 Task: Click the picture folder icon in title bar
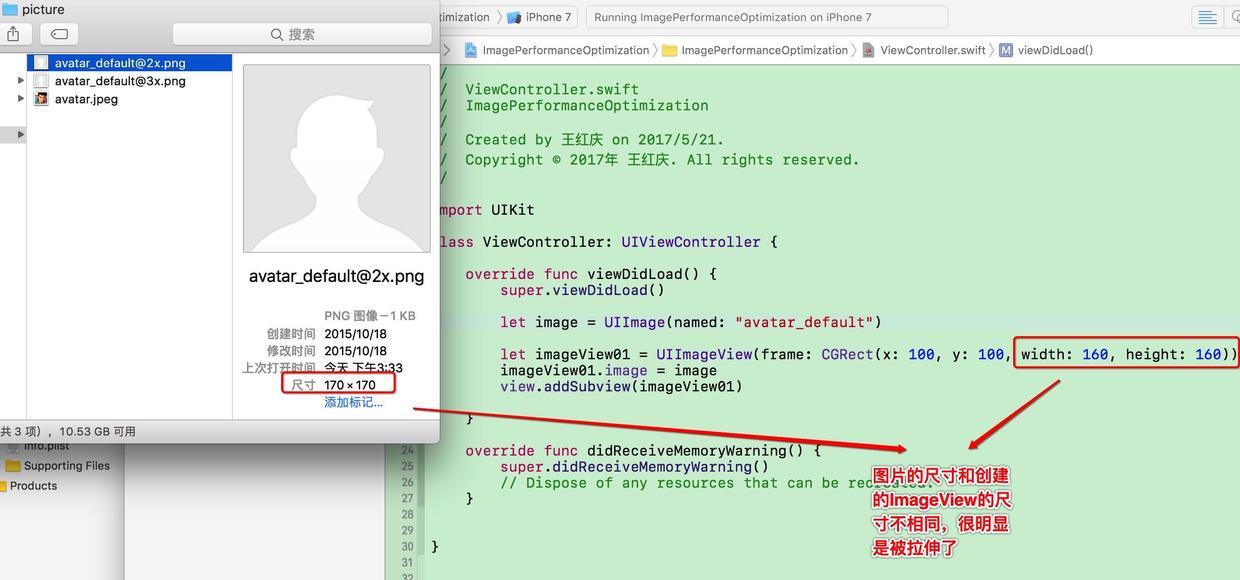[x=9, y=9]
